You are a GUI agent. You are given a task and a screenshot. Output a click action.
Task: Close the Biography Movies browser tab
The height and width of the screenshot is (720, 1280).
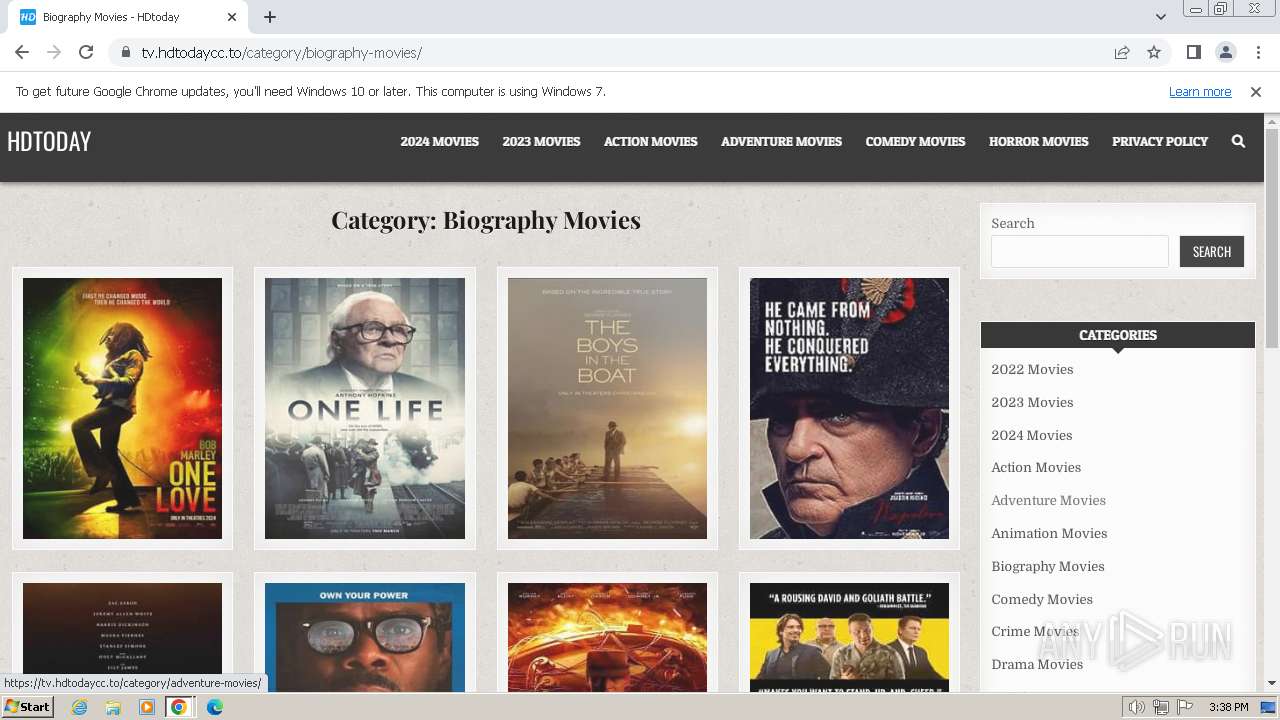point(232,17)
